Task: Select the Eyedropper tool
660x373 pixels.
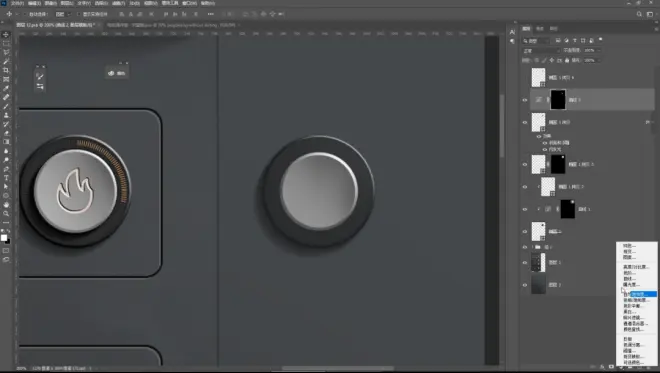Action: [6, 88]
